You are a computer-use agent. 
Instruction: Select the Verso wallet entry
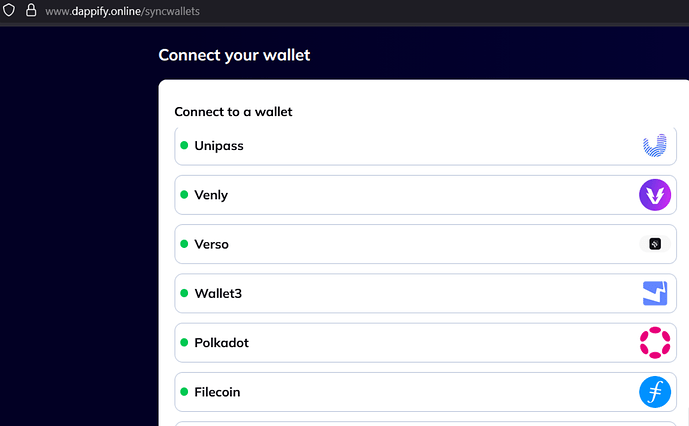pos(400,244)
